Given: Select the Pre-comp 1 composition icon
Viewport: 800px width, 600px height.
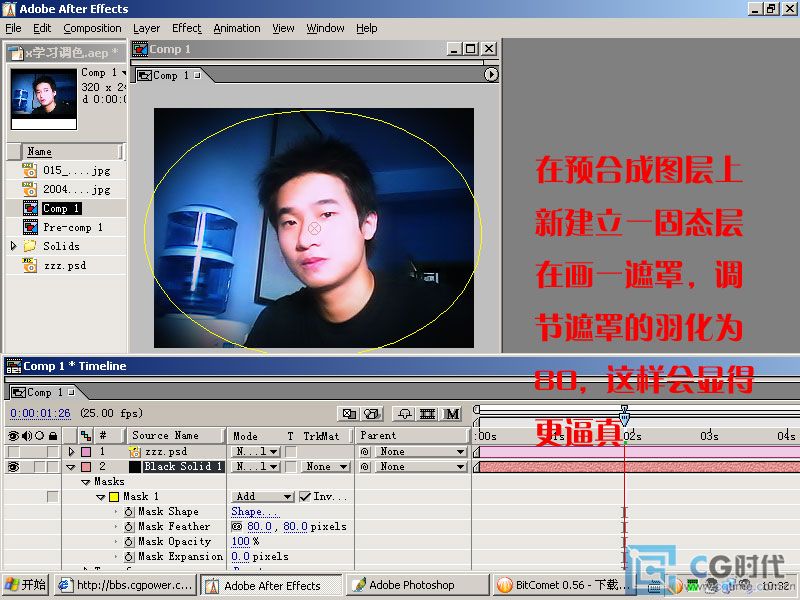Looking at the screenshot, I should click(30, 227).
